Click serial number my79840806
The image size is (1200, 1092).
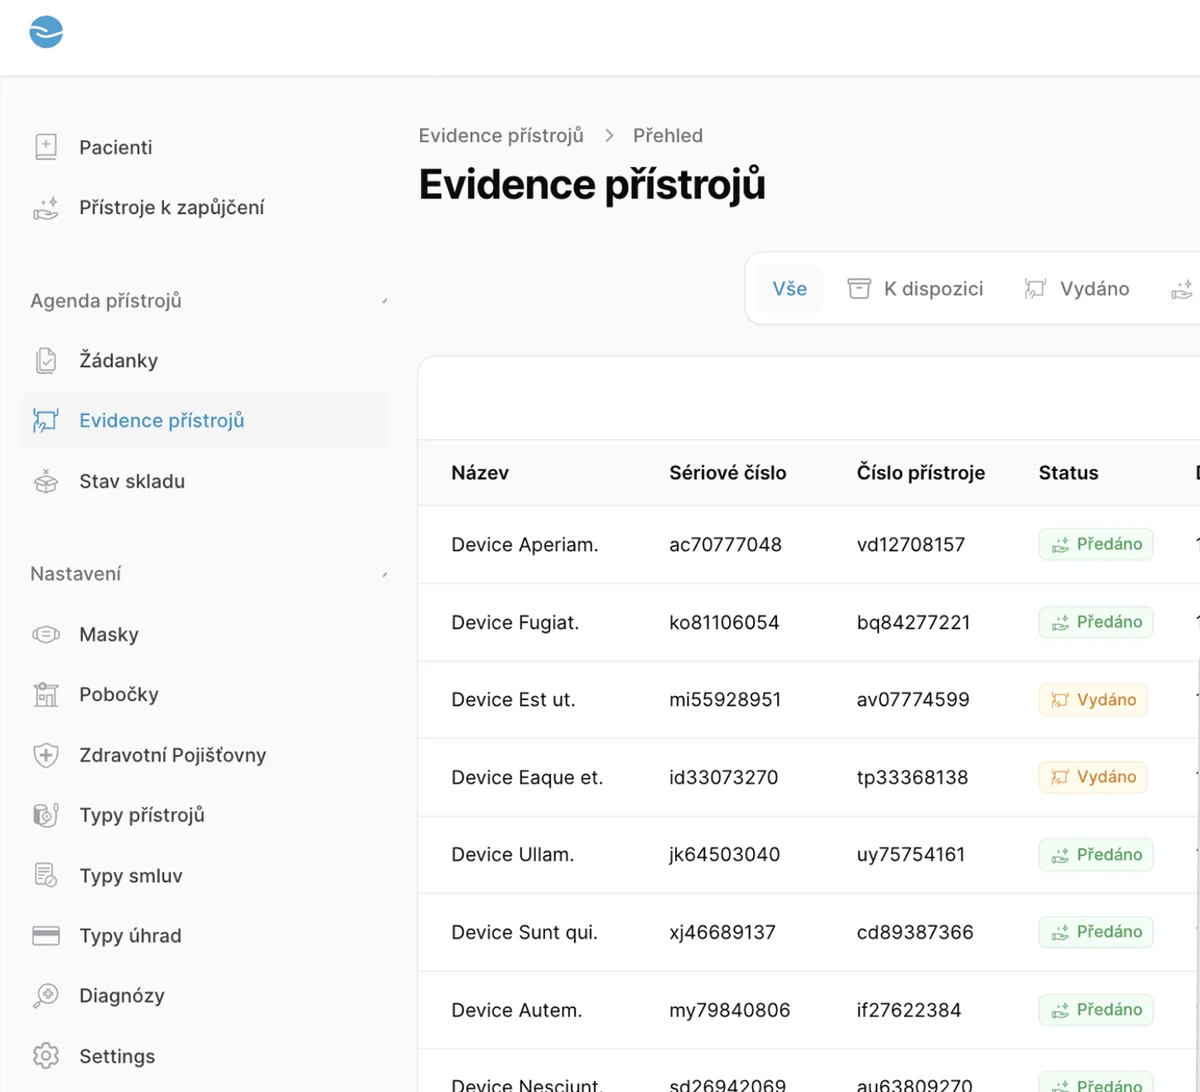pyautogui.click(x=729, y=1010)
